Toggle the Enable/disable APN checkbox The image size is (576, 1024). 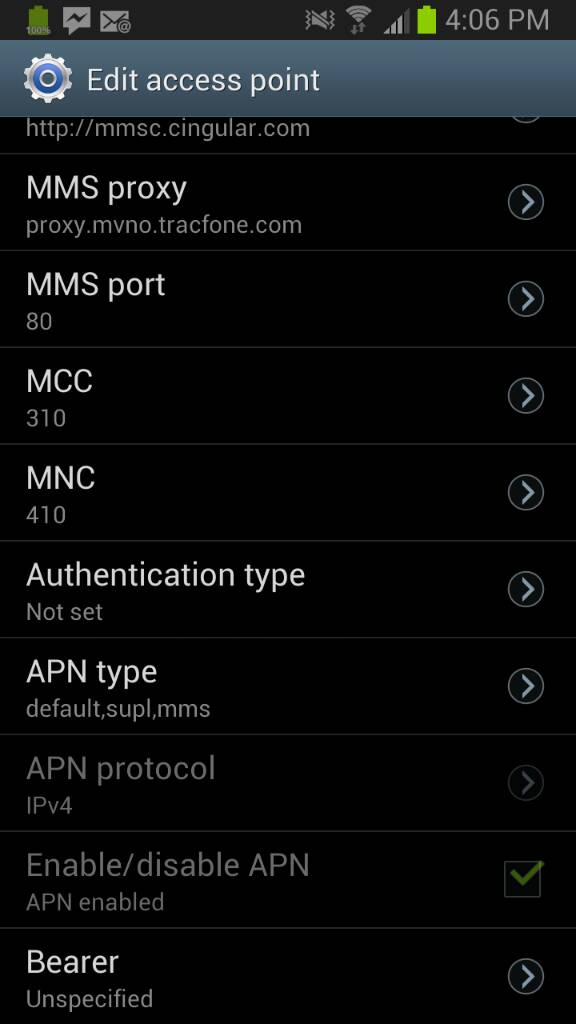[522, 878]
